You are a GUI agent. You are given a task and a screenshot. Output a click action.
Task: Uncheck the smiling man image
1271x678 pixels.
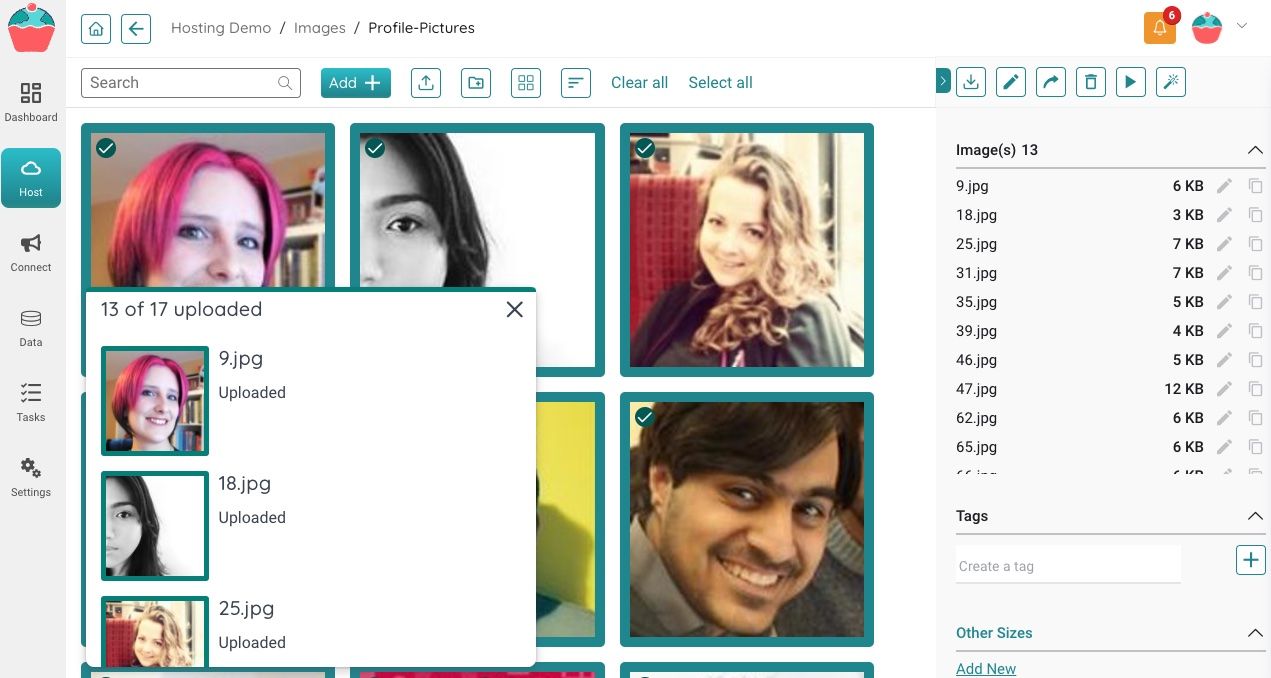[645, 417]
